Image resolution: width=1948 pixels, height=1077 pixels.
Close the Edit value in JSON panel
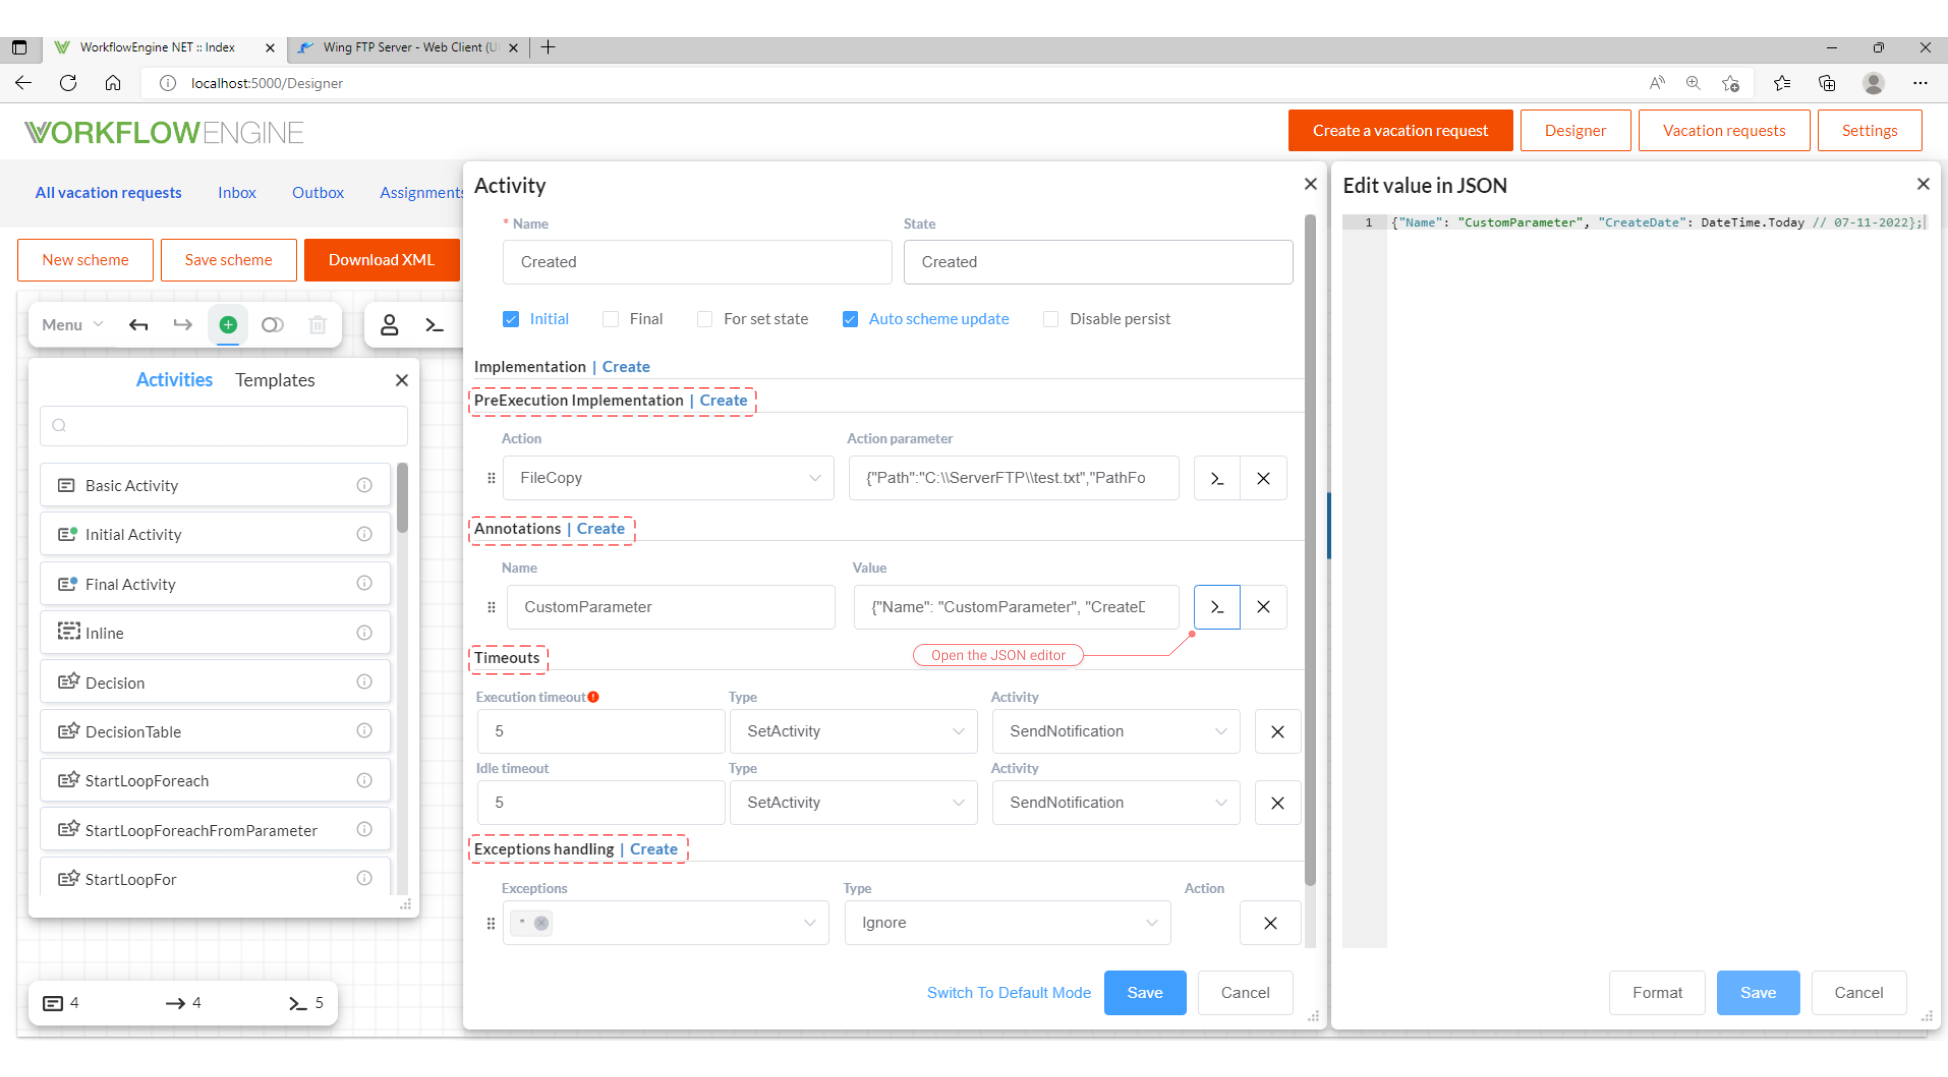(1923, 184)
